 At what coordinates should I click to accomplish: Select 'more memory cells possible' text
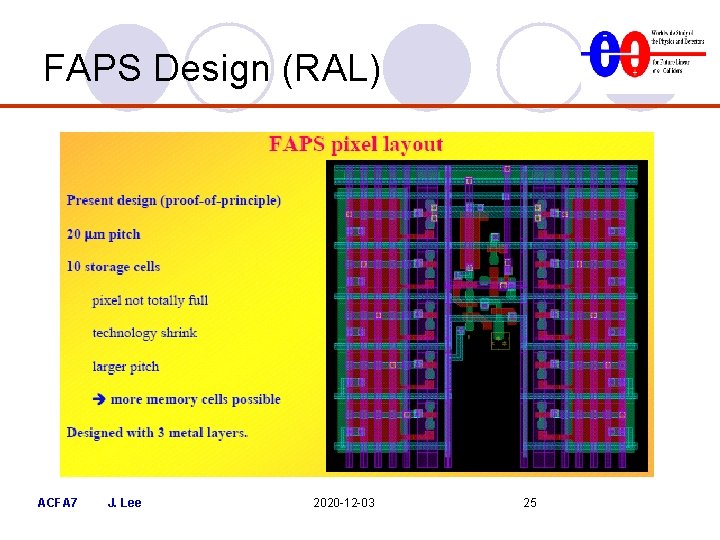point(196,399)
